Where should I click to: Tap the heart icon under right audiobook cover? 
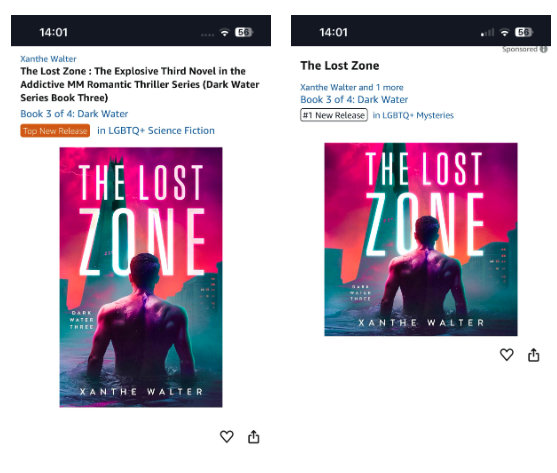507,354
